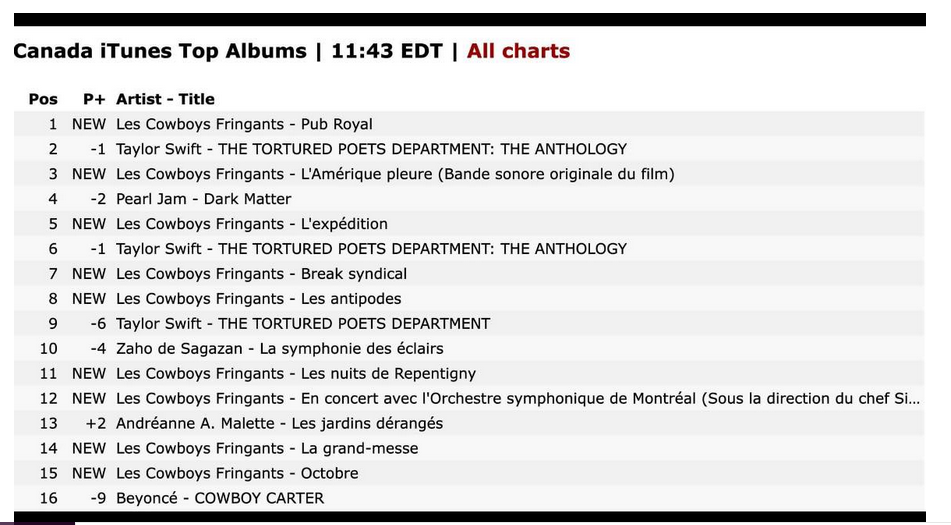
Task: Choose the Break syndical album row
Action: (261, 274)
